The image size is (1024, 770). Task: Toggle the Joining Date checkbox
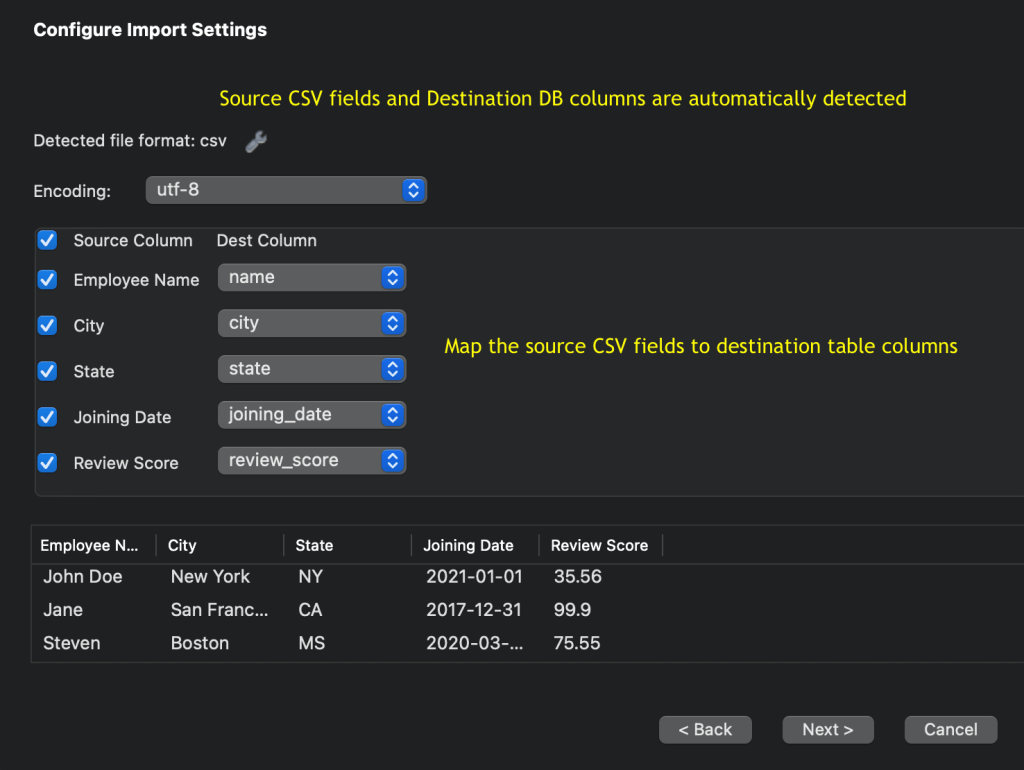pos(47,417)
